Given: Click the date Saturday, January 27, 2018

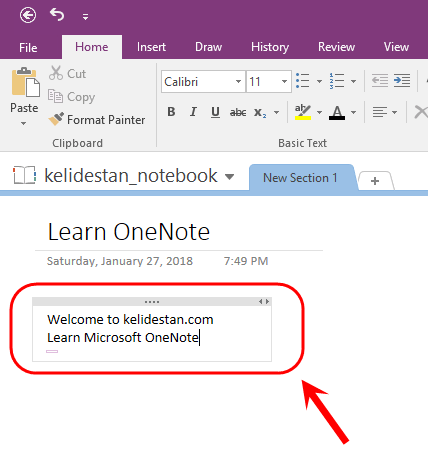Looking at the screenshot, I should click(x=120, y=261).
